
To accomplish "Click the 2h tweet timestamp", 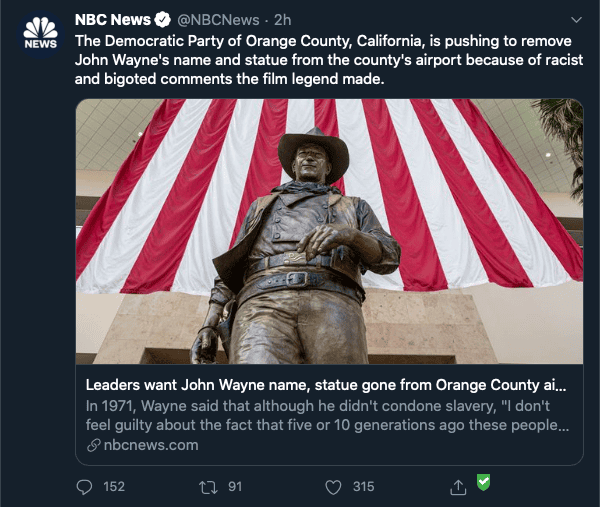I will 282,20.
